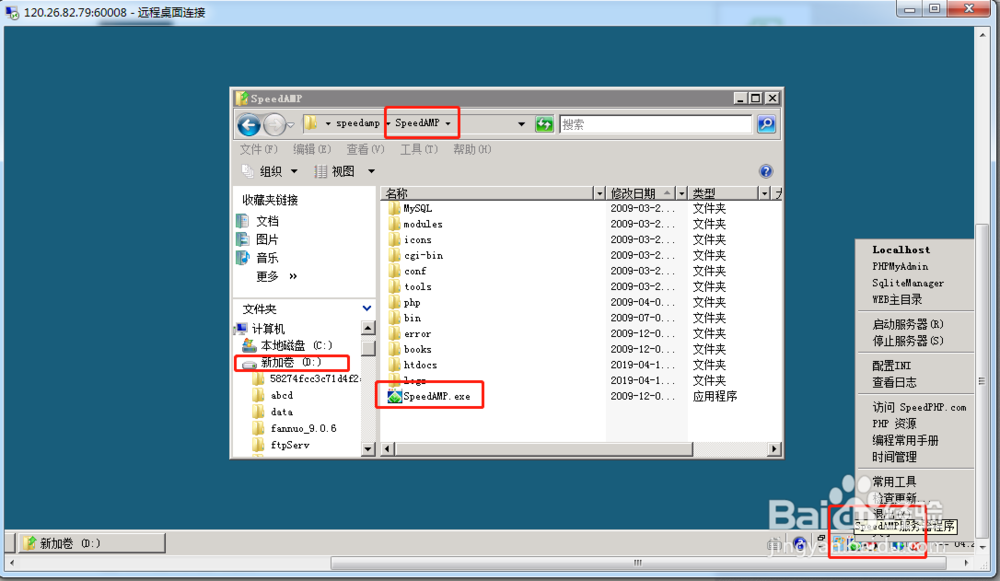Open 常用工具 menu entry
1000x581 pixels.
click(x=894, y=482)
